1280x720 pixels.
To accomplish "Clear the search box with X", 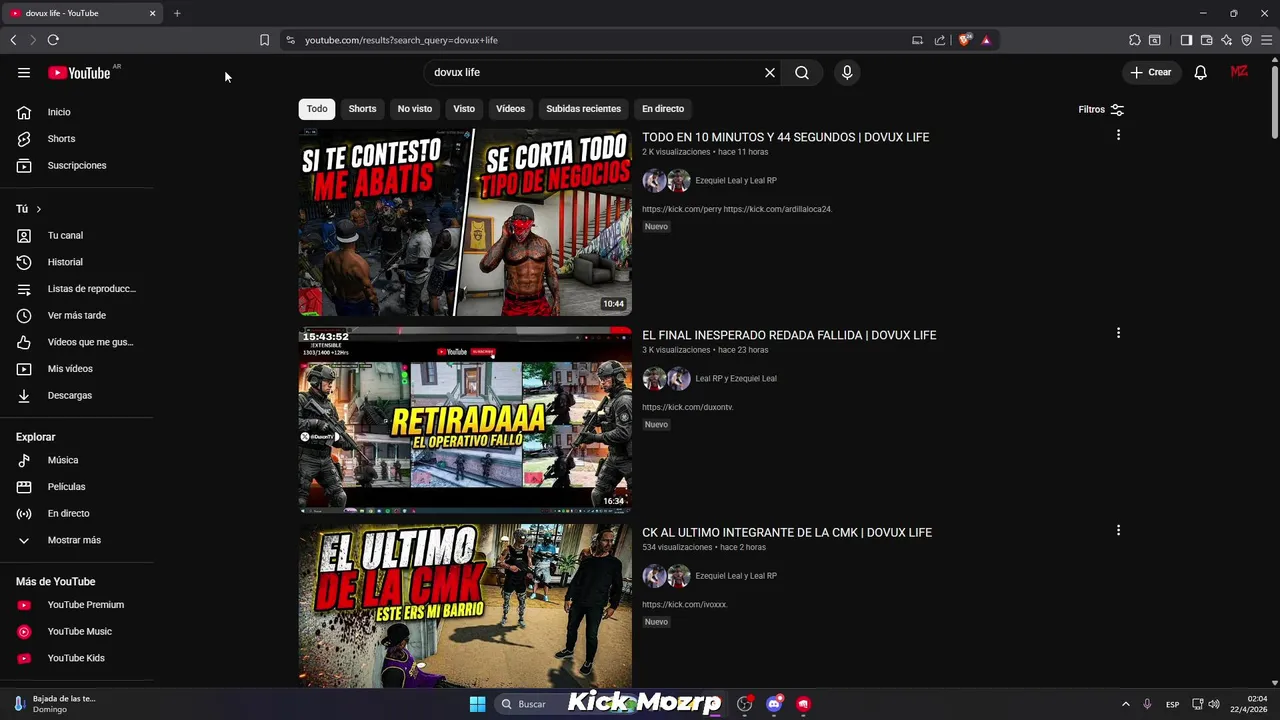I will coord(770,73).
